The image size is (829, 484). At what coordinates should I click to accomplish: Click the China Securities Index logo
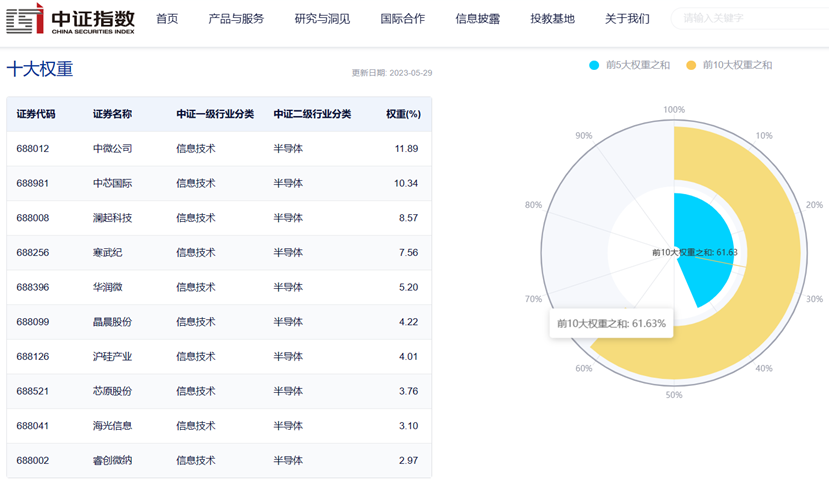pyautogui.click(x=70, y=19)
